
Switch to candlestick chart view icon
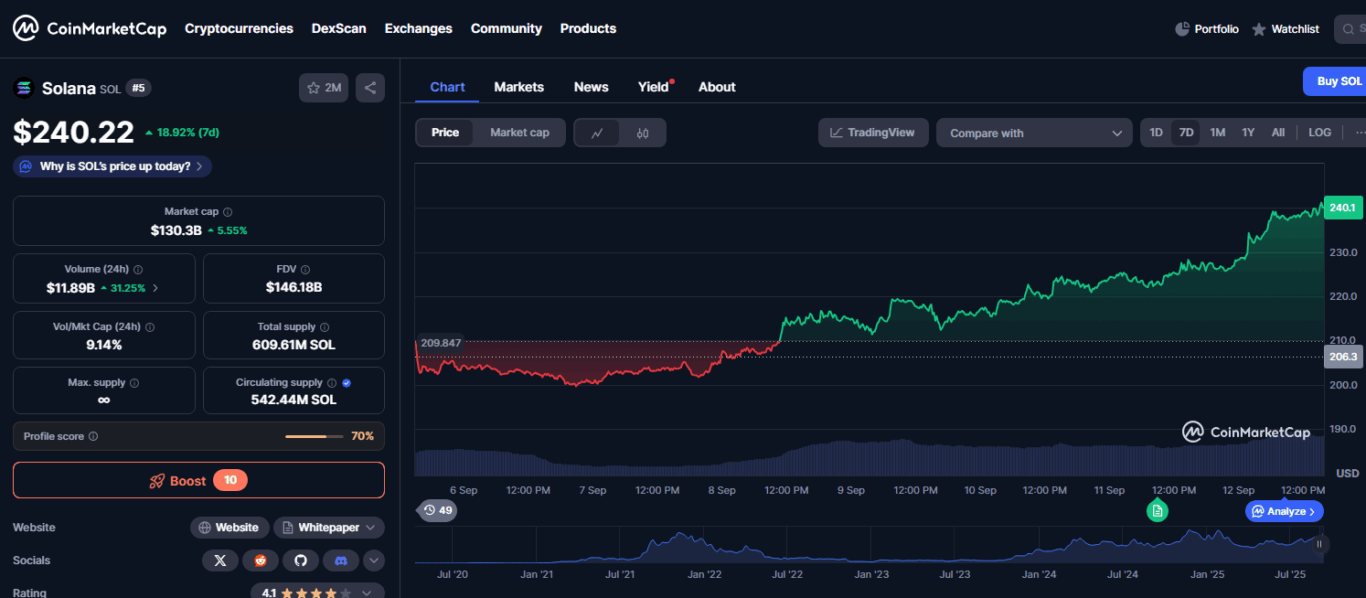pos(643,133)
